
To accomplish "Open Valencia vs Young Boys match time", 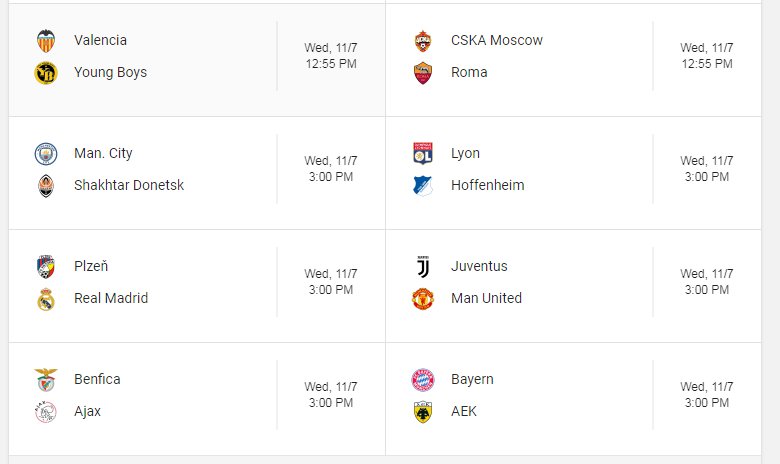I will pyautogui.click(x=331, y=56).
